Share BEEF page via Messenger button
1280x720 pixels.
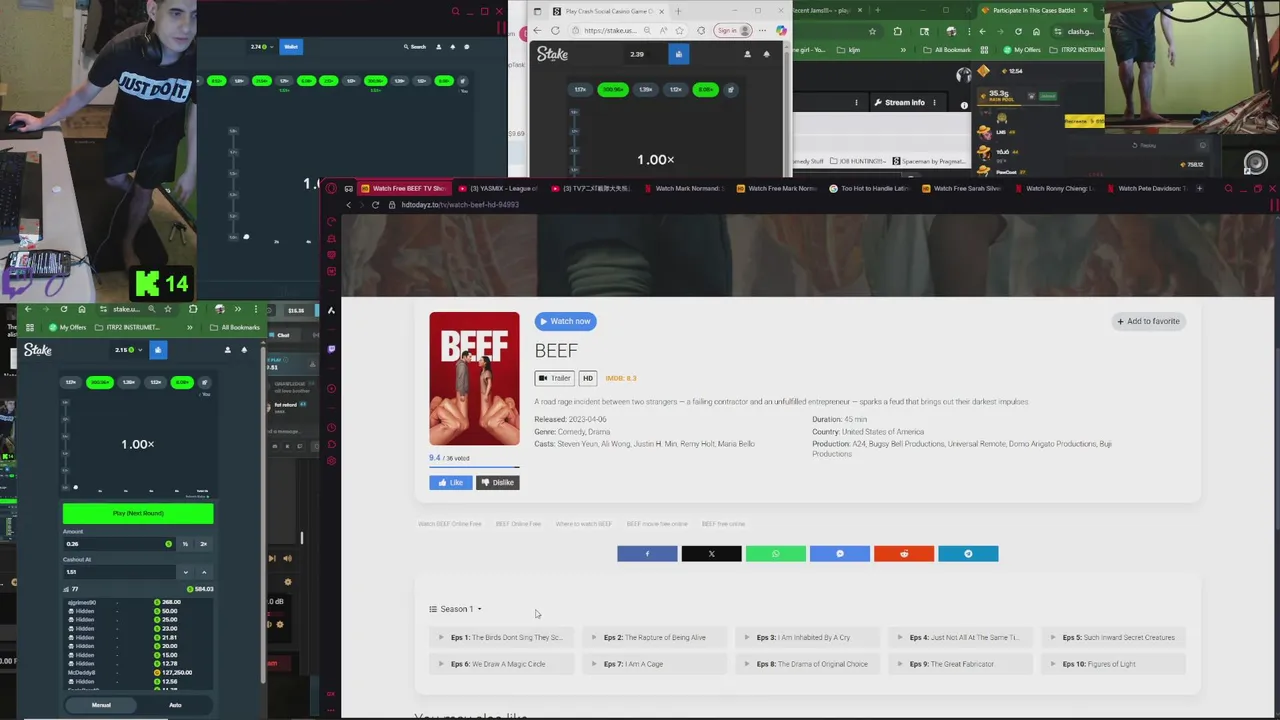(840, 554)
